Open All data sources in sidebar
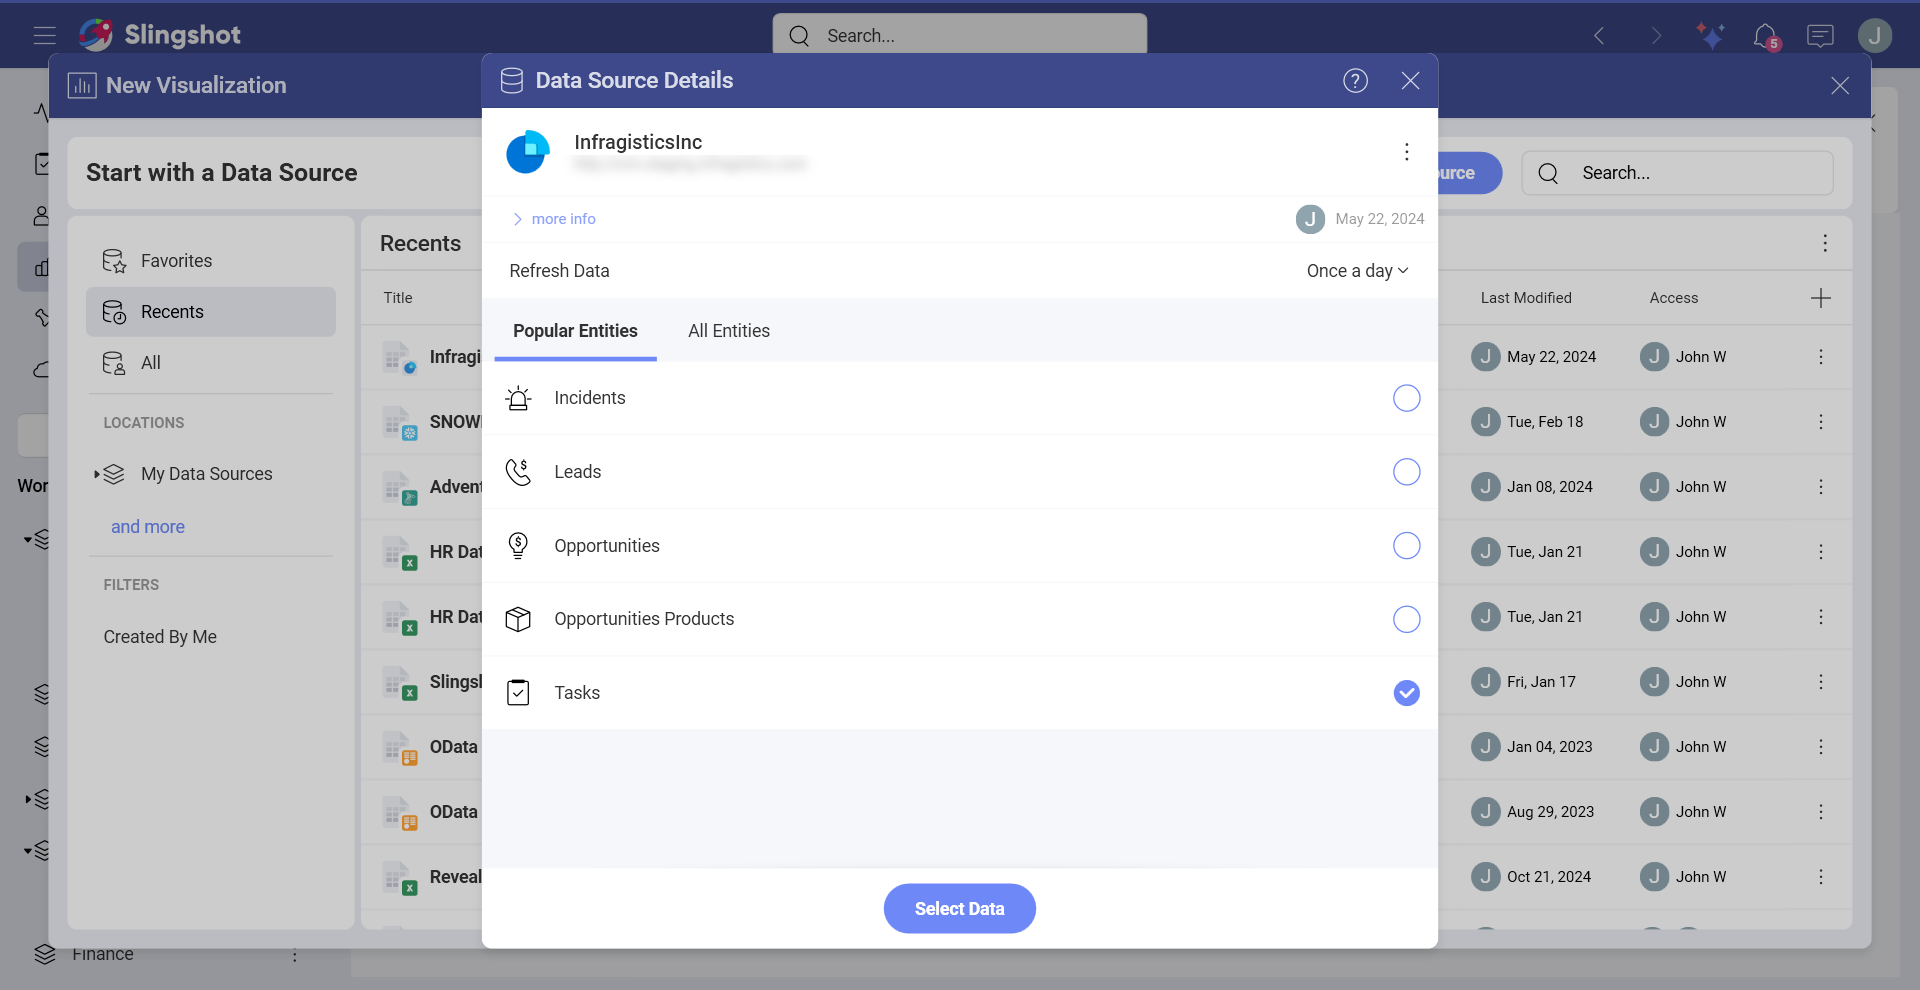 [211, 363]
